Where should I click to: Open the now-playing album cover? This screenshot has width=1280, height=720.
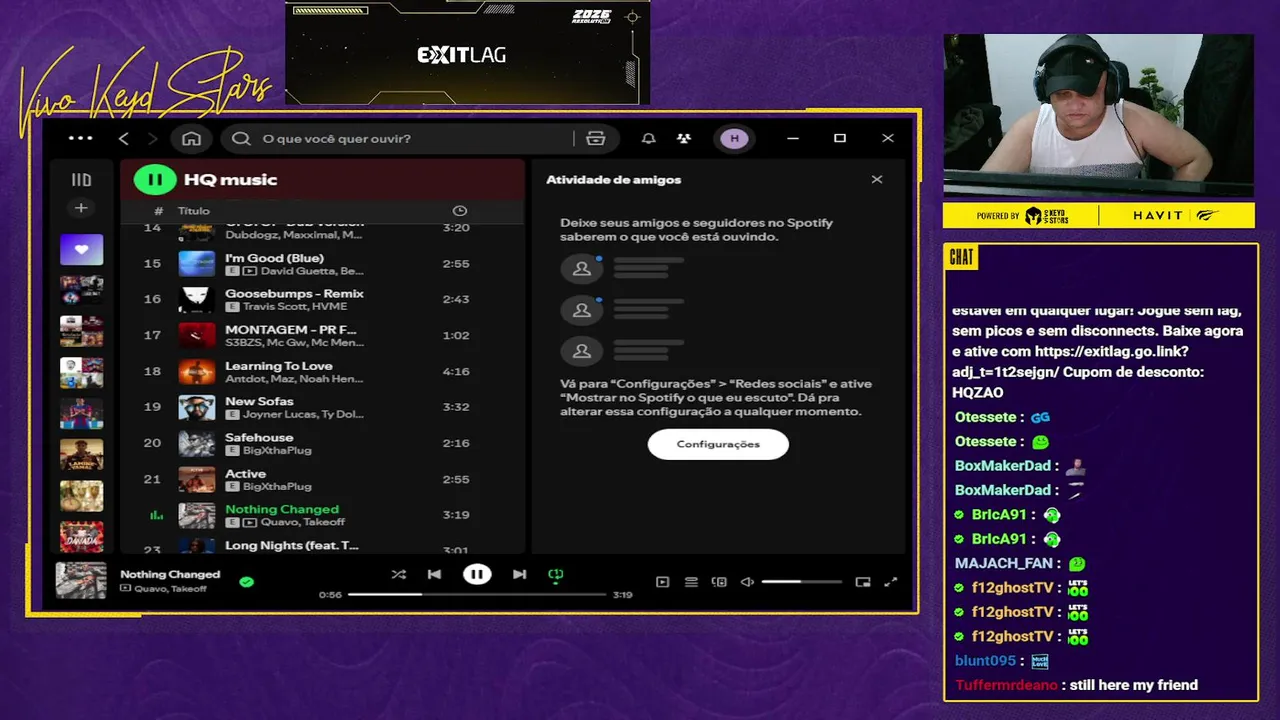click(x=81, y=580)
